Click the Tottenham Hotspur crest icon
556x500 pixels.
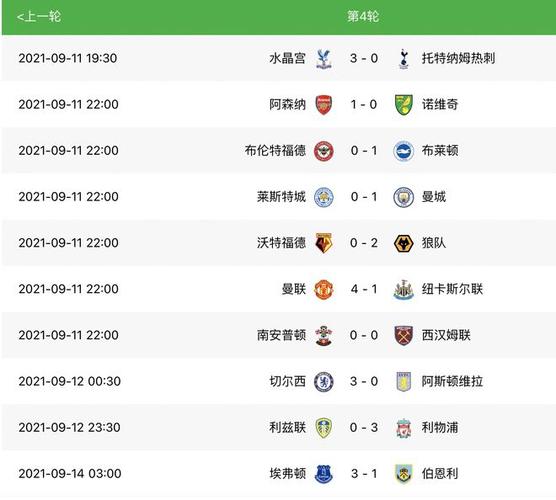click(404, 59)
